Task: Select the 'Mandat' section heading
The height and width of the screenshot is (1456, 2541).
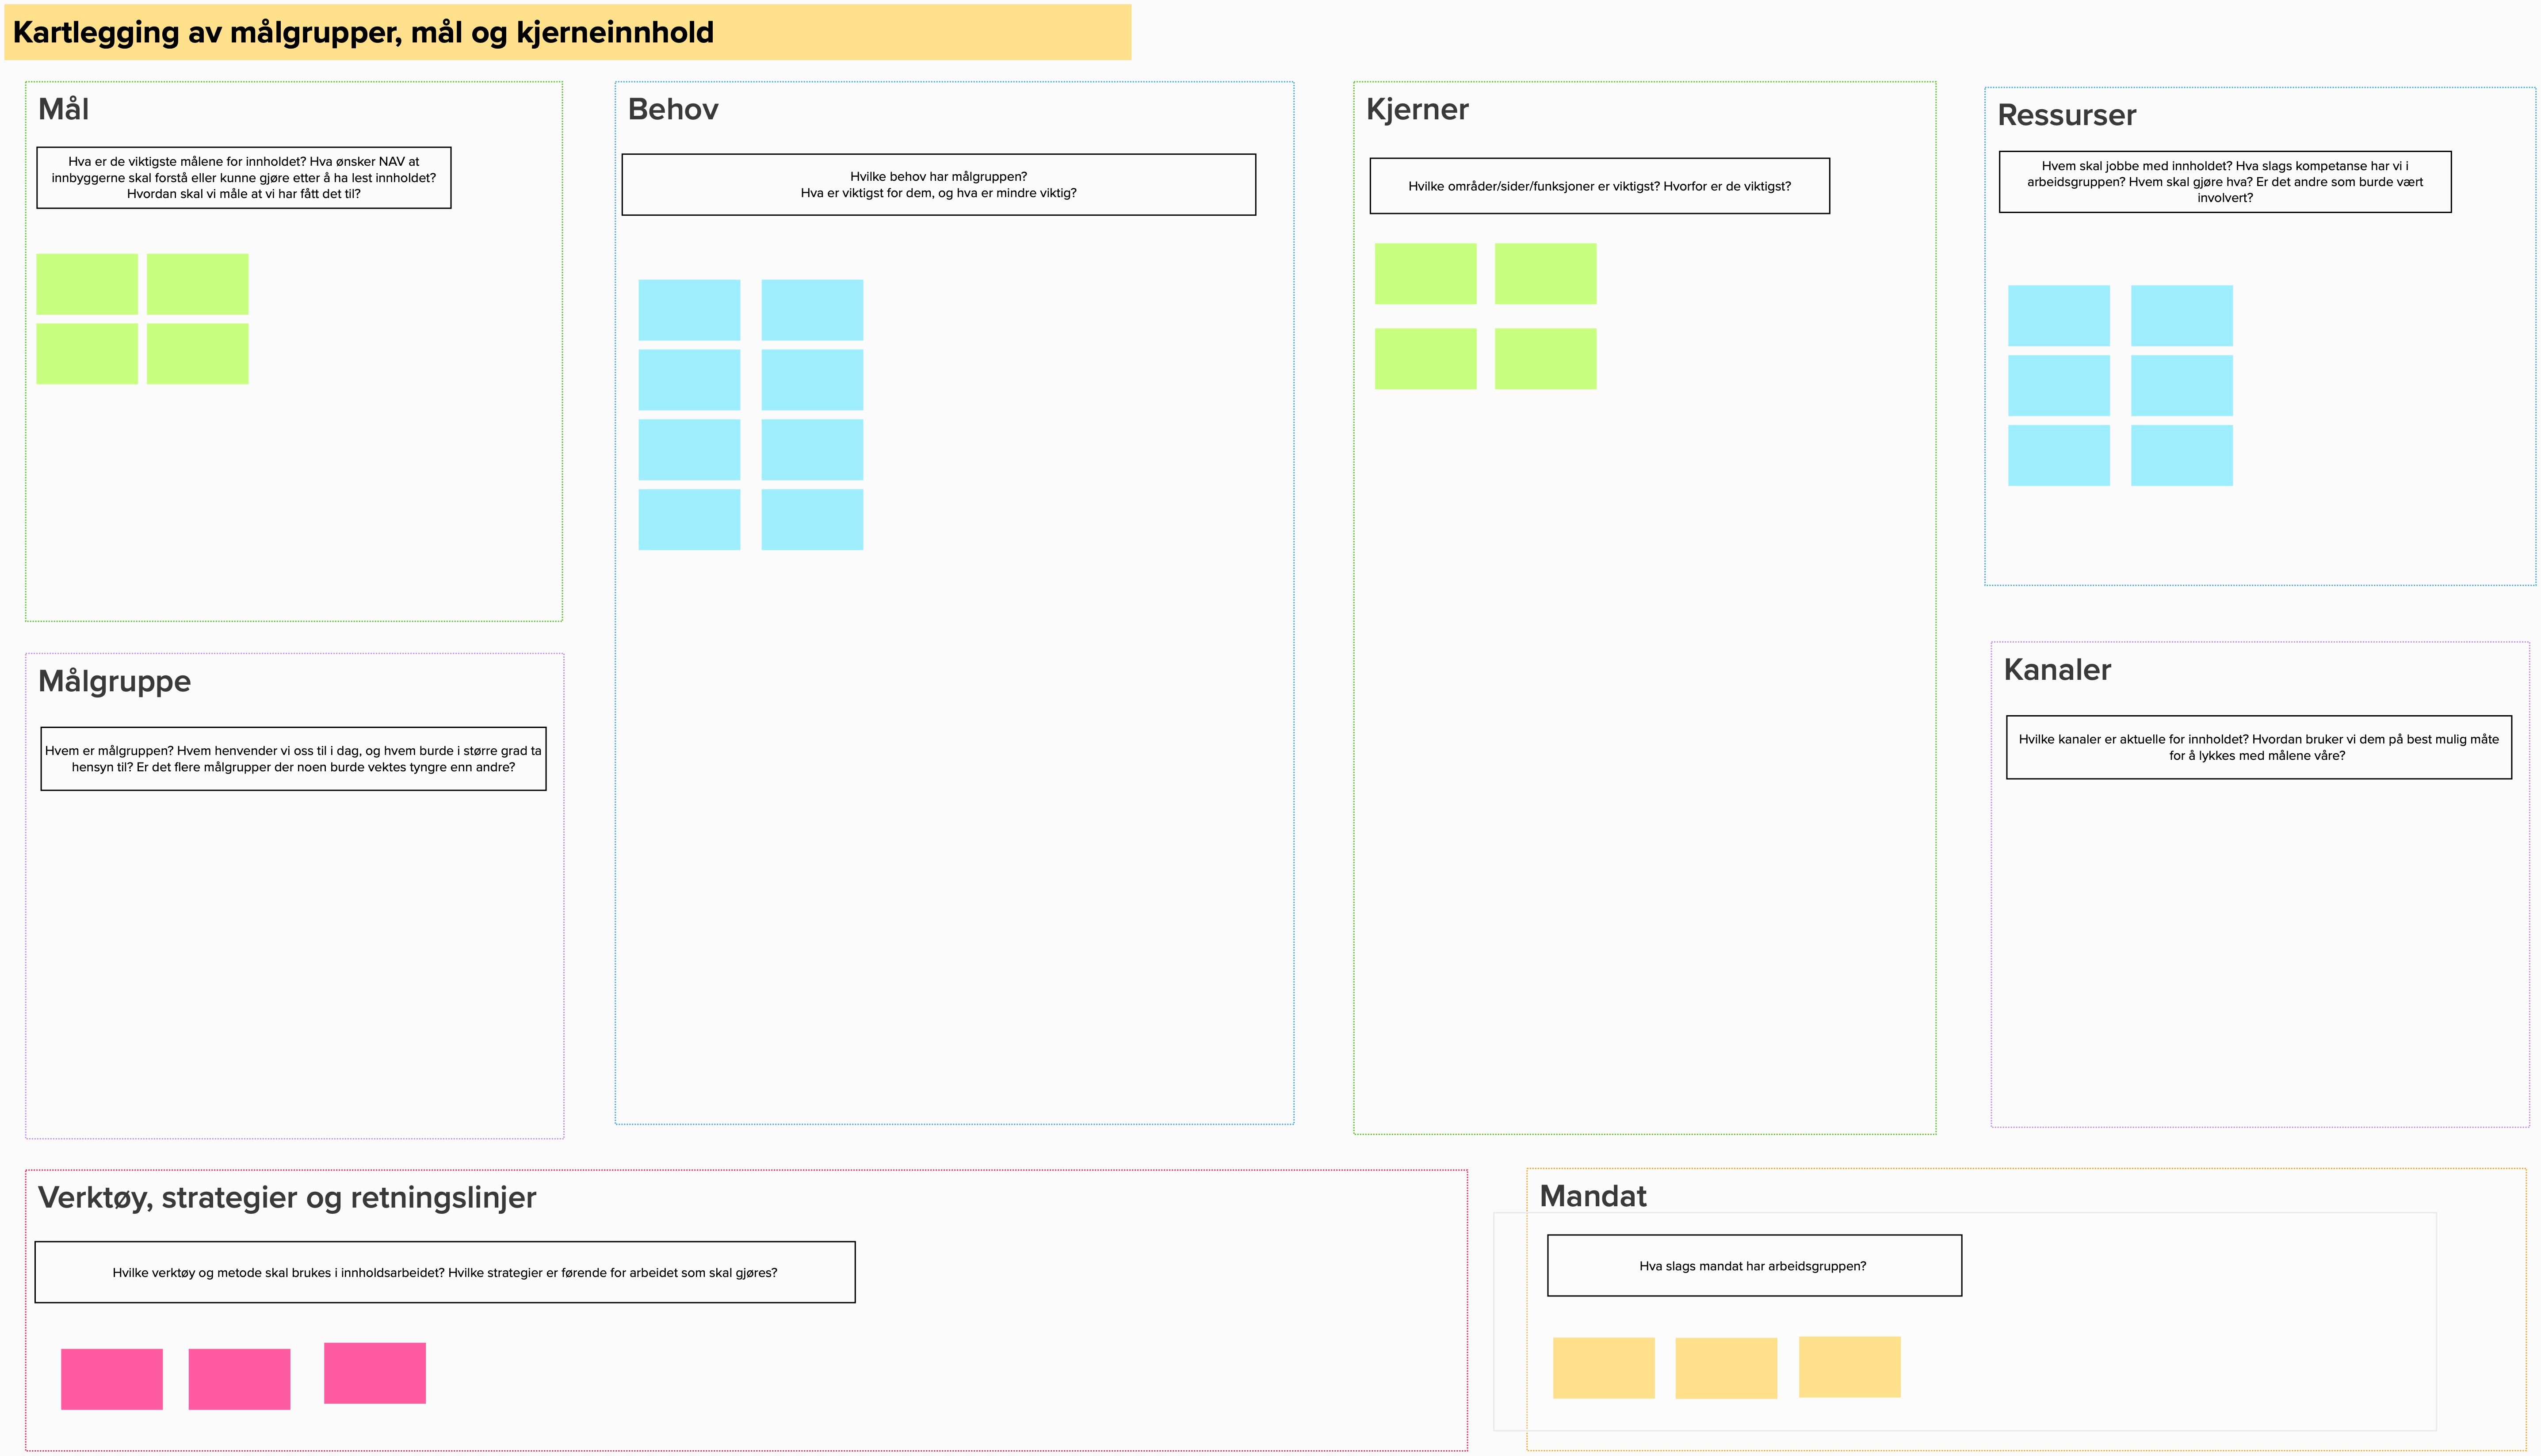Action: (1592, 1196)
